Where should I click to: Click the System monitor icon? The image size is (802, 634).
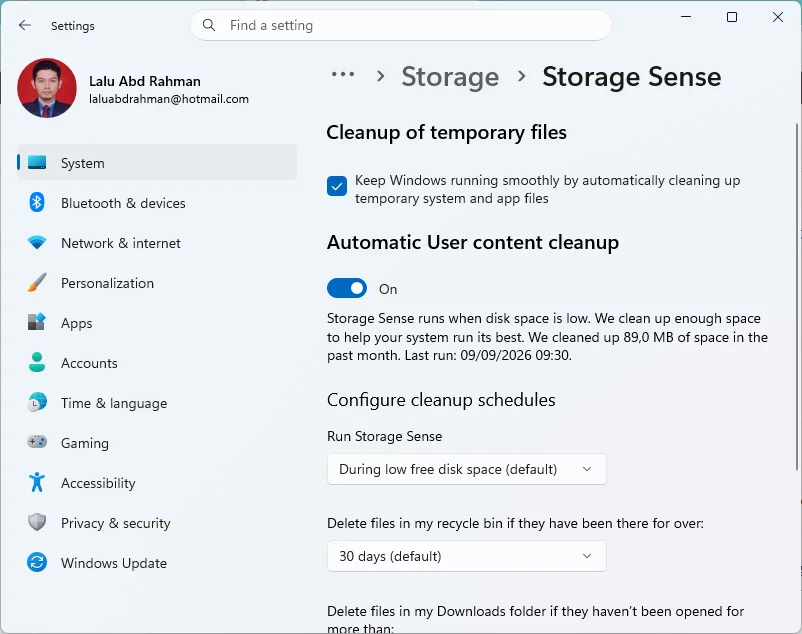[37, 163]
